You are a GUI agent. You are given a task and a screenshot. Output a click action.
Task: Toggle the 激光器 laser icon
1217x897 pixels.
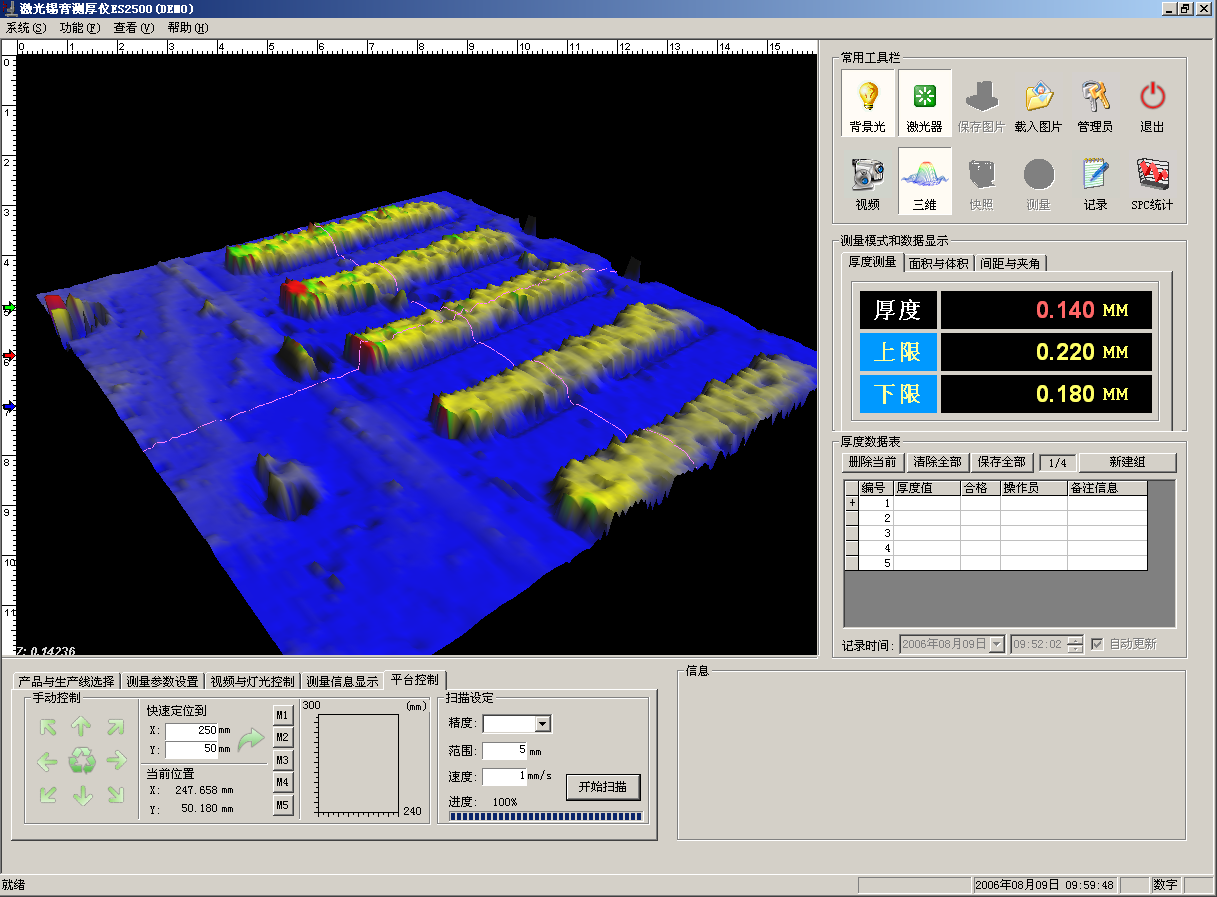coord(924,97)
